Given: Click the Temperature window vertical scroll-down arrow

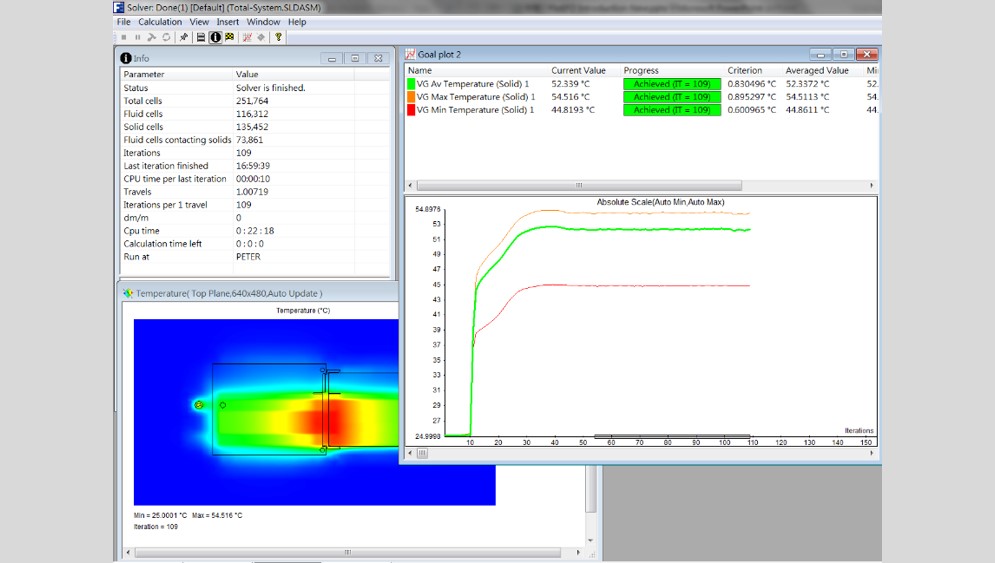Looking at the screenshot, I should click(591, 541).
